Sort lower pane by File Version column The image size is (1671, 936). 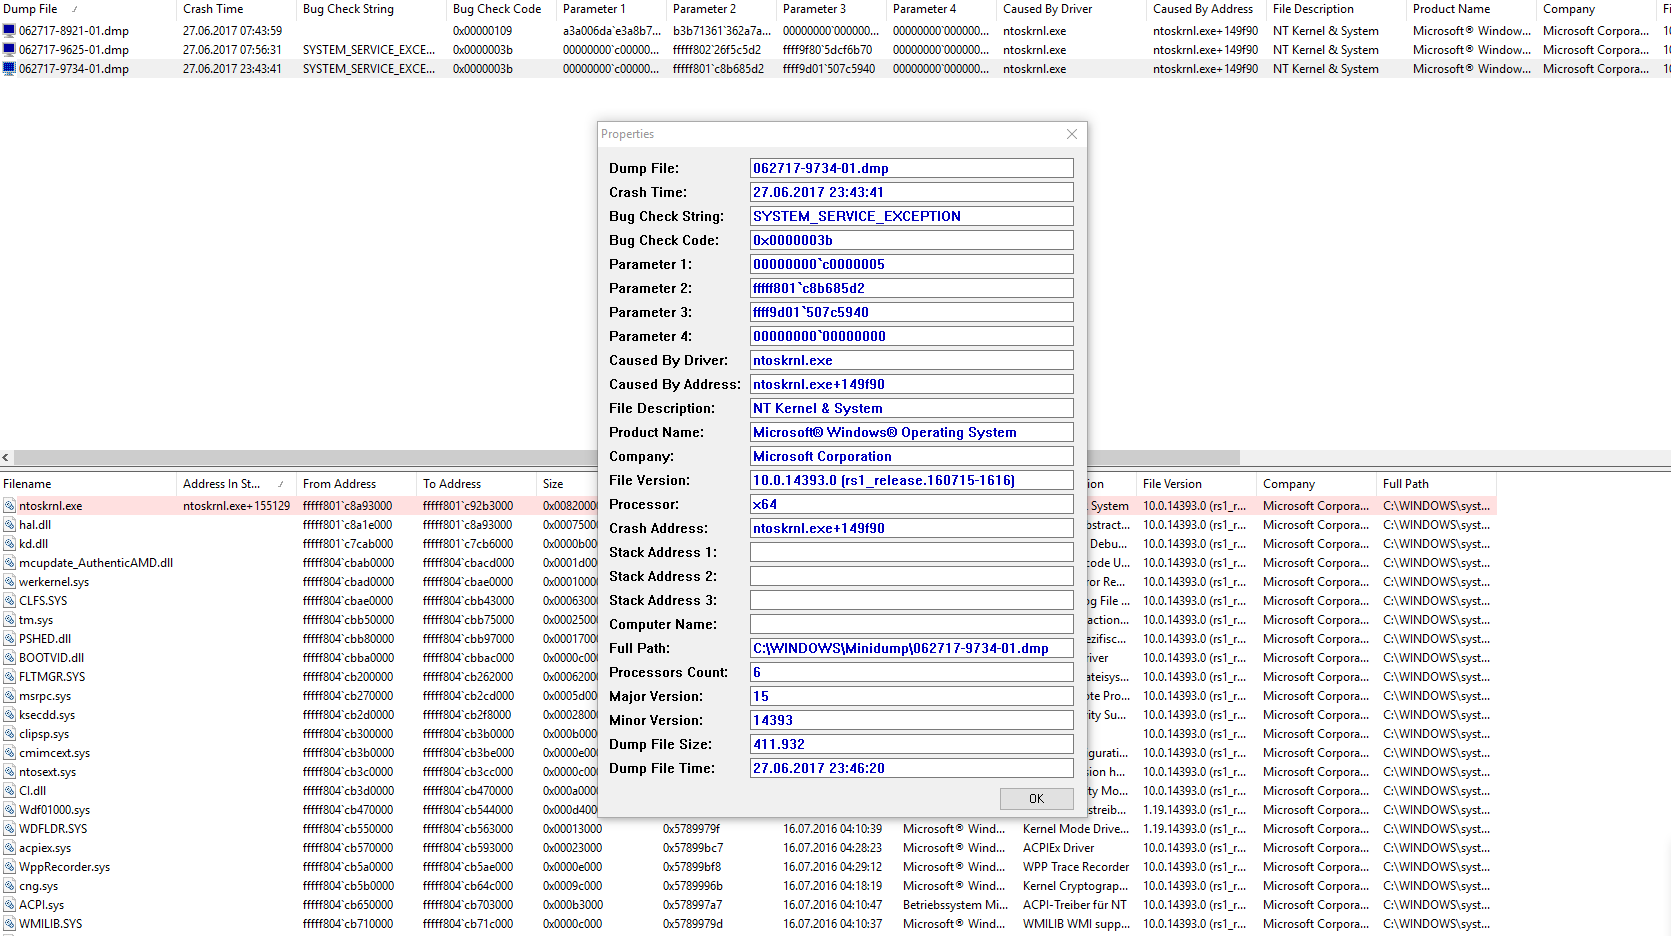1197,484
